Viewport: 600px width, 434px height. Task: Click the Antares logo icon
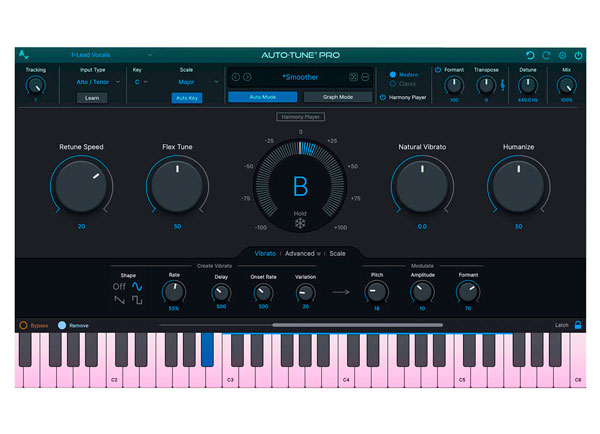coord(24,55)
